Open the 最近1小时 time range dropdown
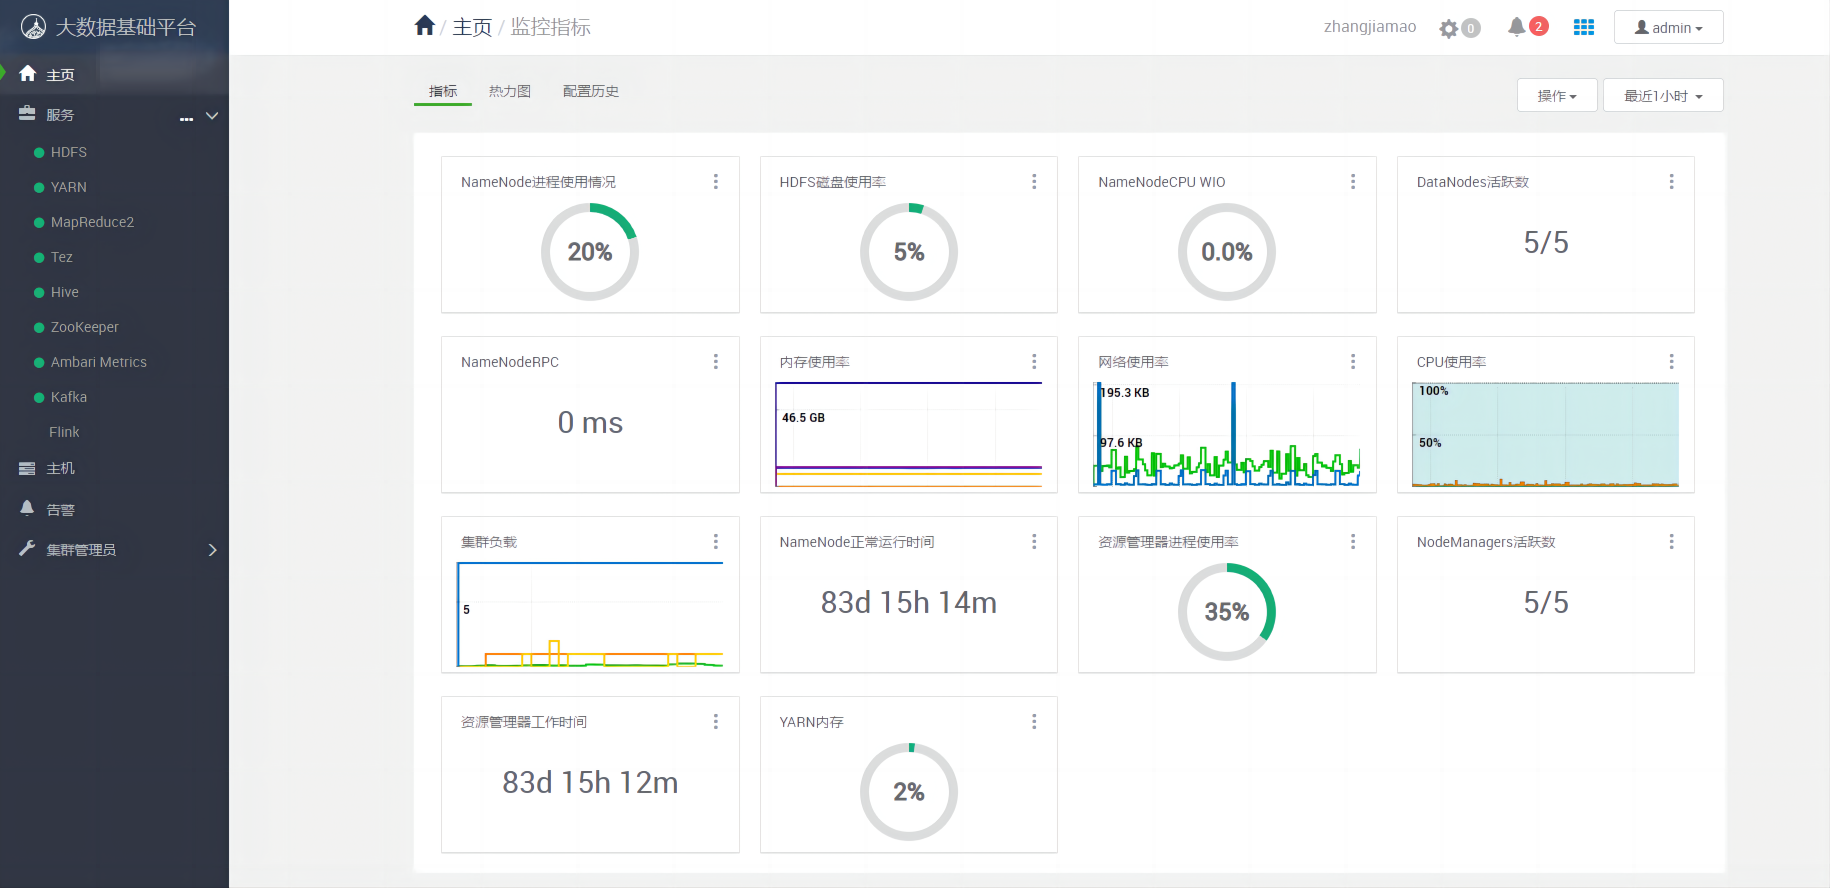 click(x=1662, y=96)
